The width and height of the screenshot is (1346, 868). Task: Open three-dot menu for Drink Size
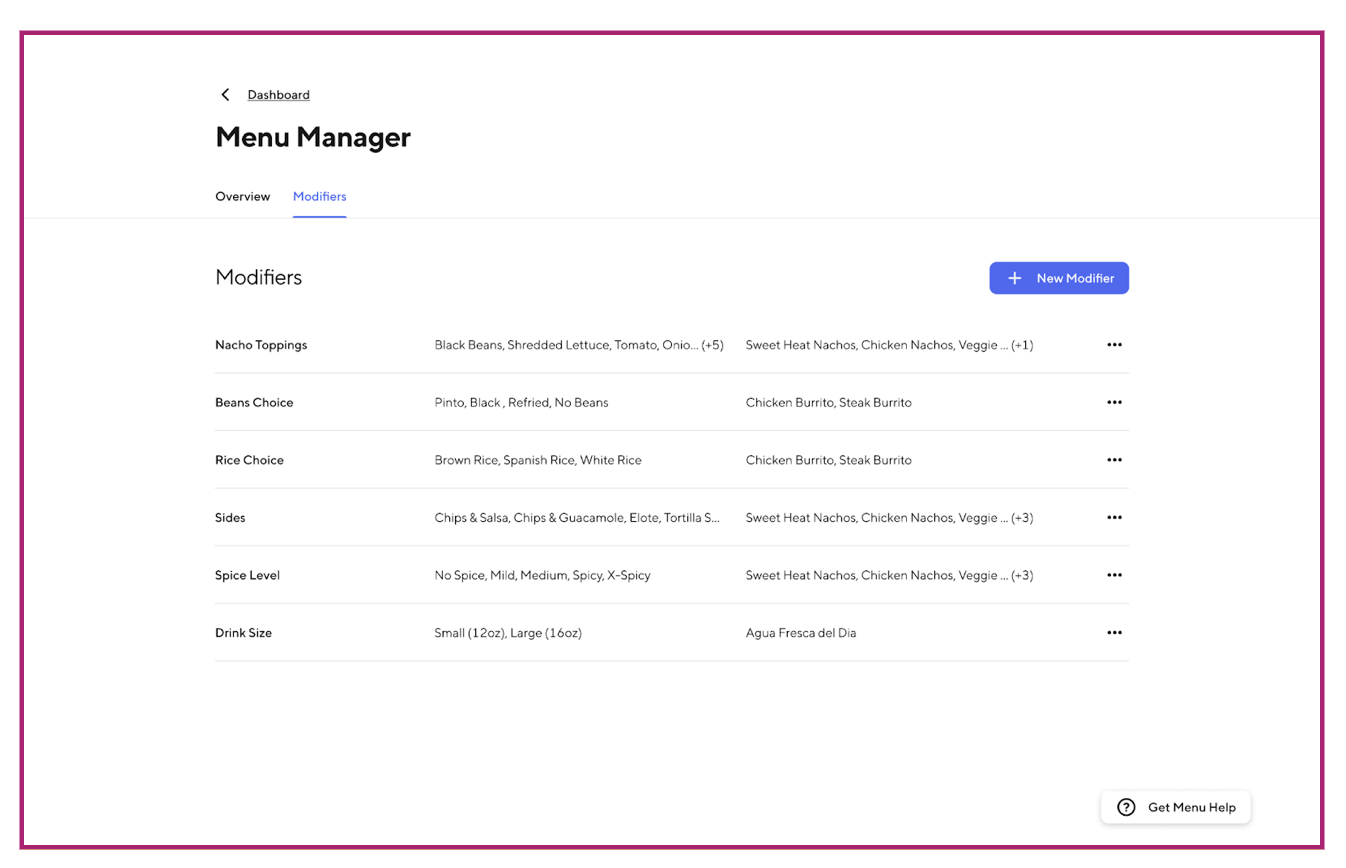pyautogui.click(x=1114, y=633)
